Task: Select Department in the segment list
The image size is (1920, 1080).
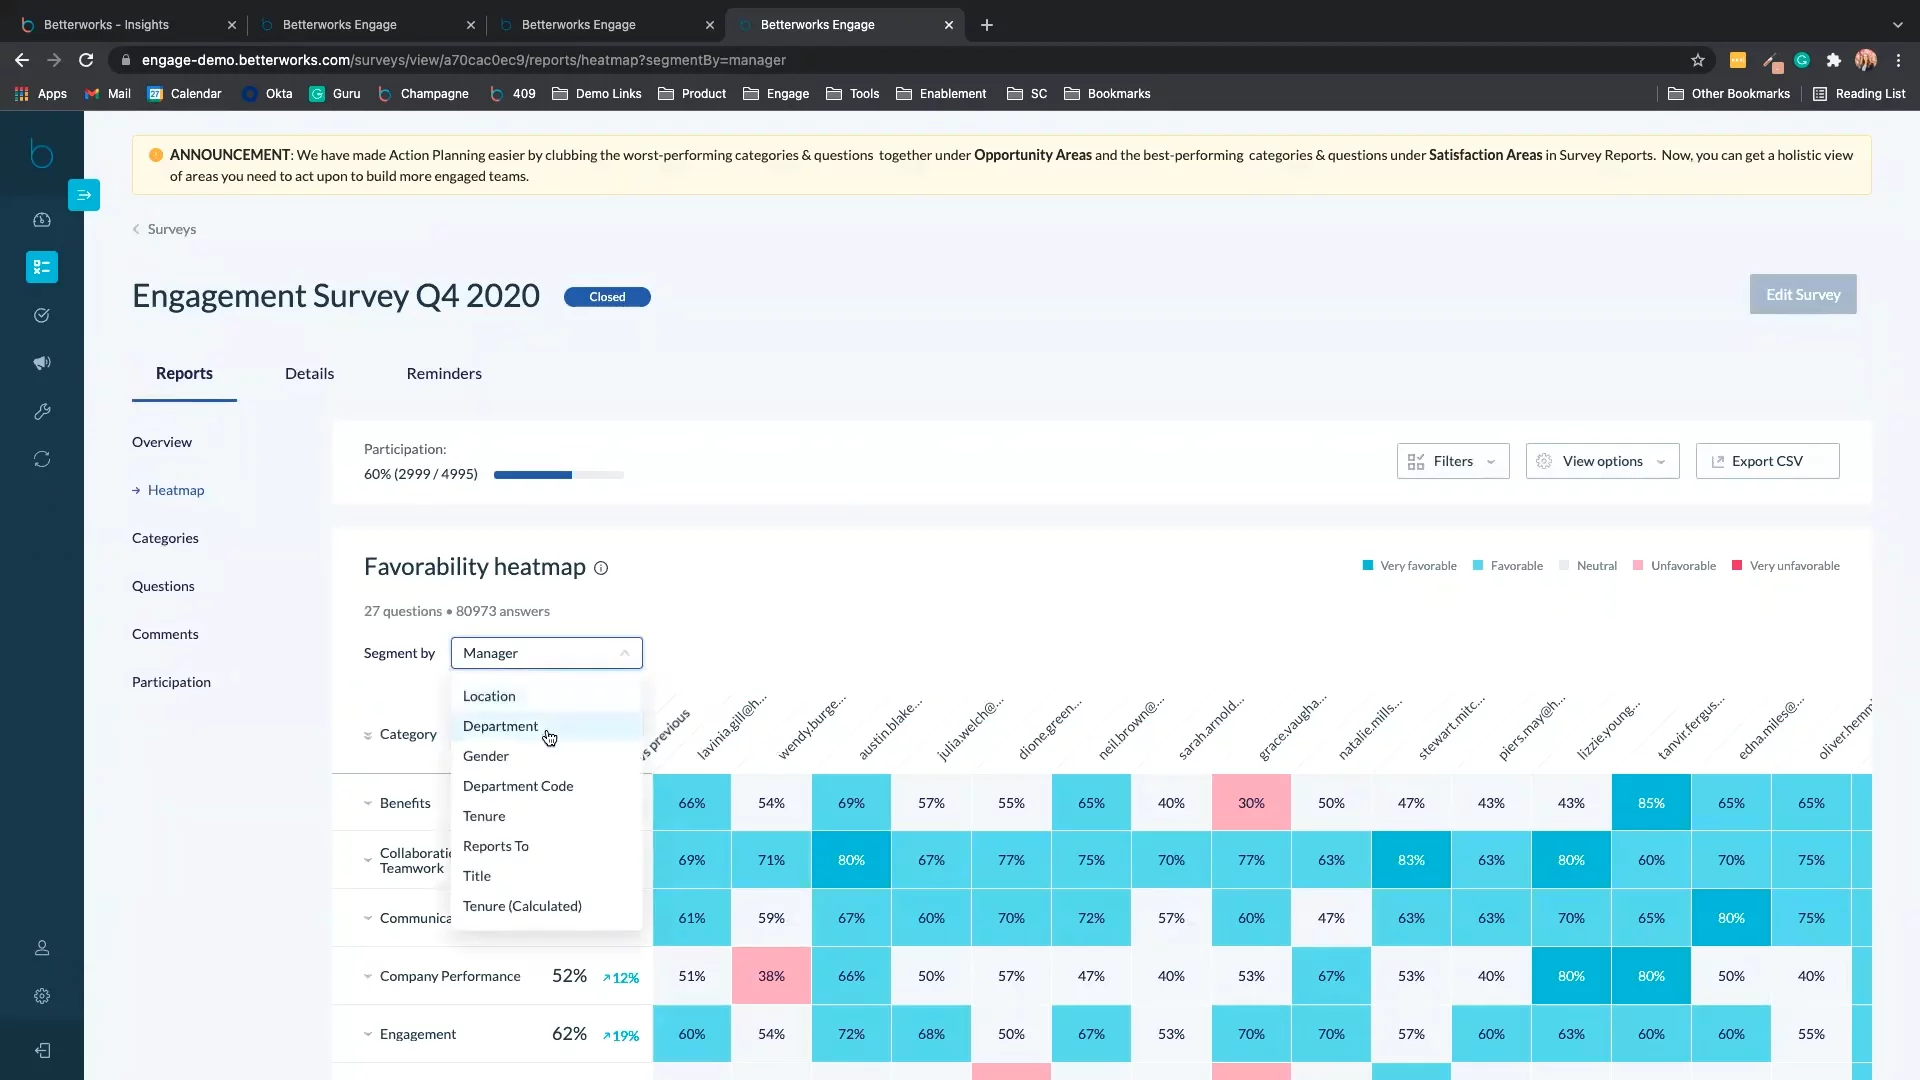Action: tap(500, 726)
